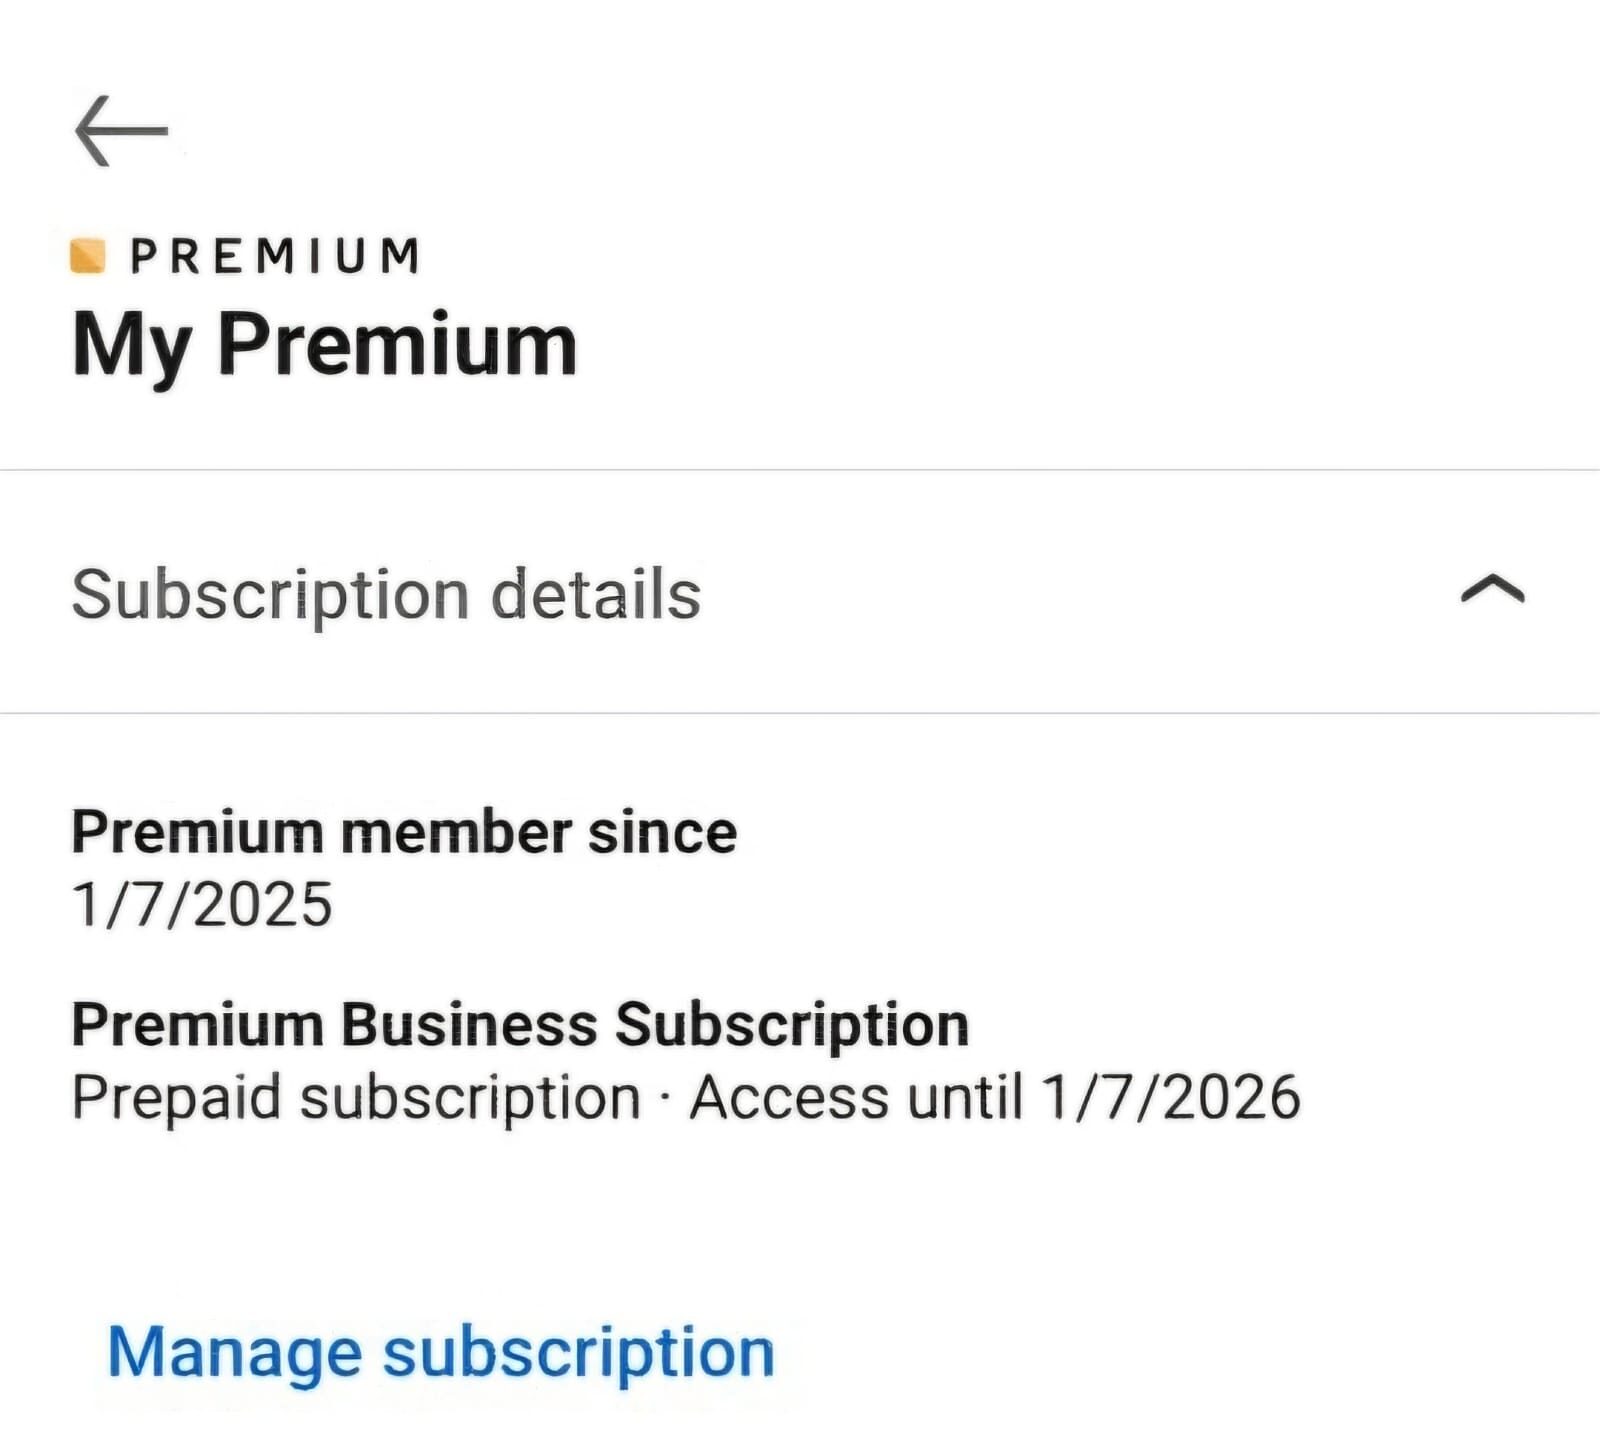Click the divider line beneath My Premium
This screenshot has height=1450, width=1600.
800,469
